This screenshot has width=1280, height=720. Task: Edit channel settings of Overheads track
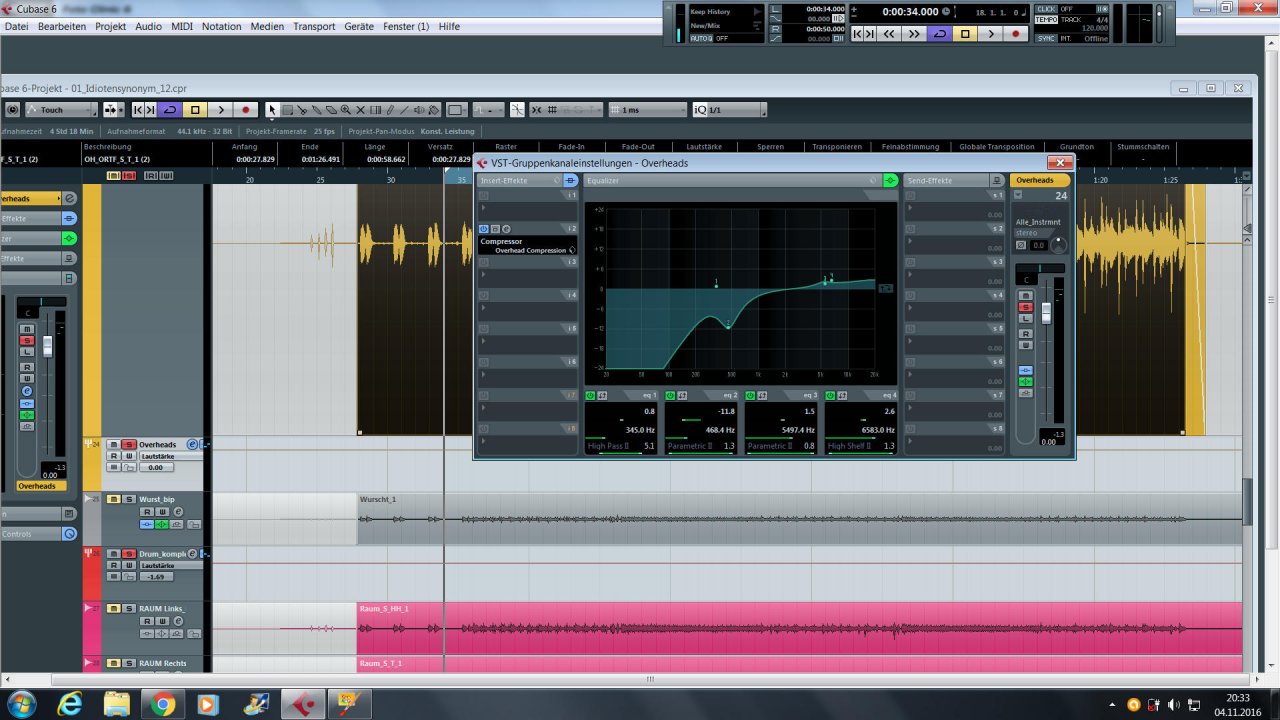click(192, 444)
